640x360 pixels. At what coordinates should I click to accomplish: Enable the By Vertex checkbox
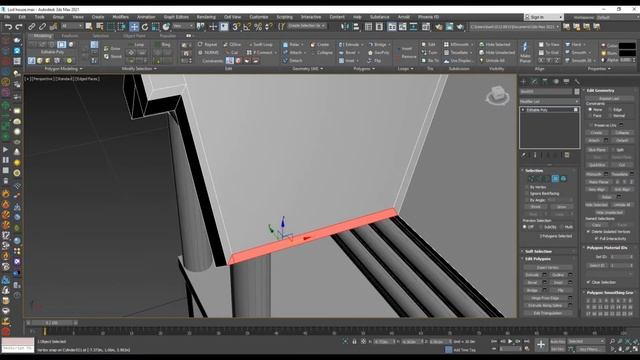527,187
